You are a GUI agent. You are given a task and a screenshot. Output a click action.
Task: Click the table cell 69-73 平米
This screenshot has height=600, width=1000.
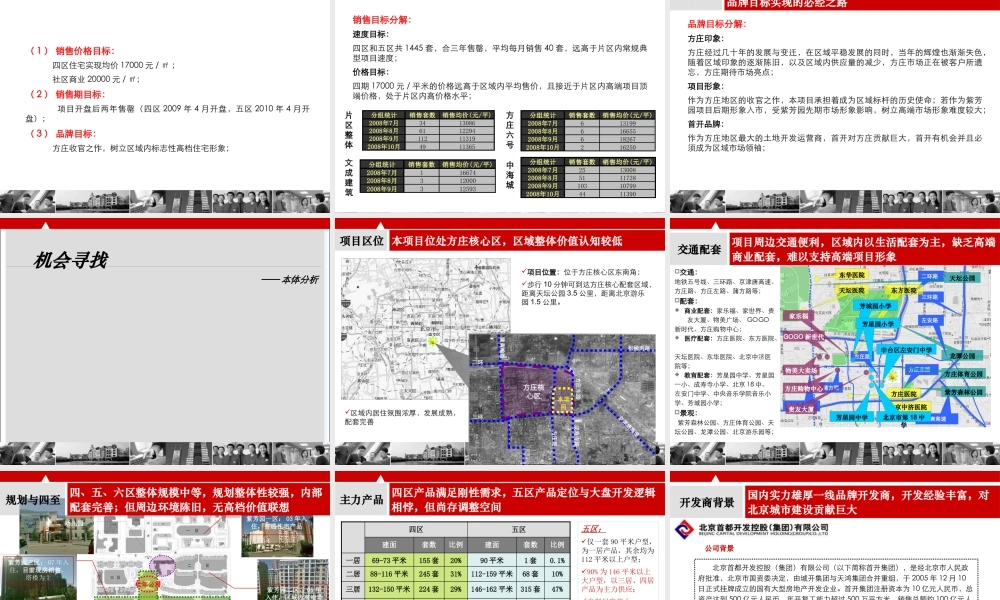(x=389, y=560)
